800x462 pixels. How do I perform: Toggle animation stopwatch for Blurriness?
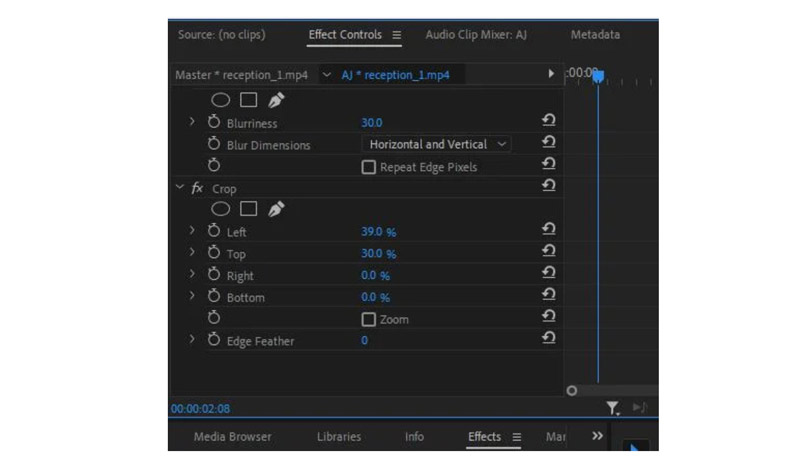[x=214, y=122]
